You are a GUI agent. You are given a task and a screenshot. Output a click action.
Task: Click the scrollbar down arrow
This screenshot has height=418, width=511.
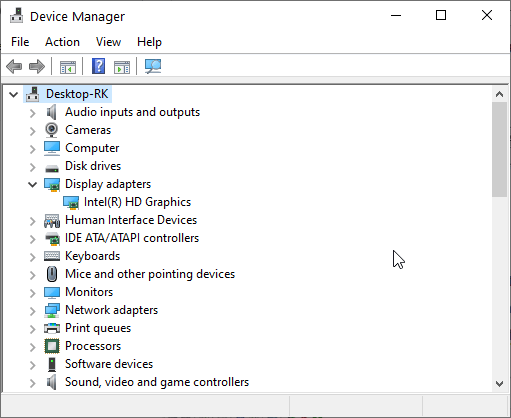(499, 384)
